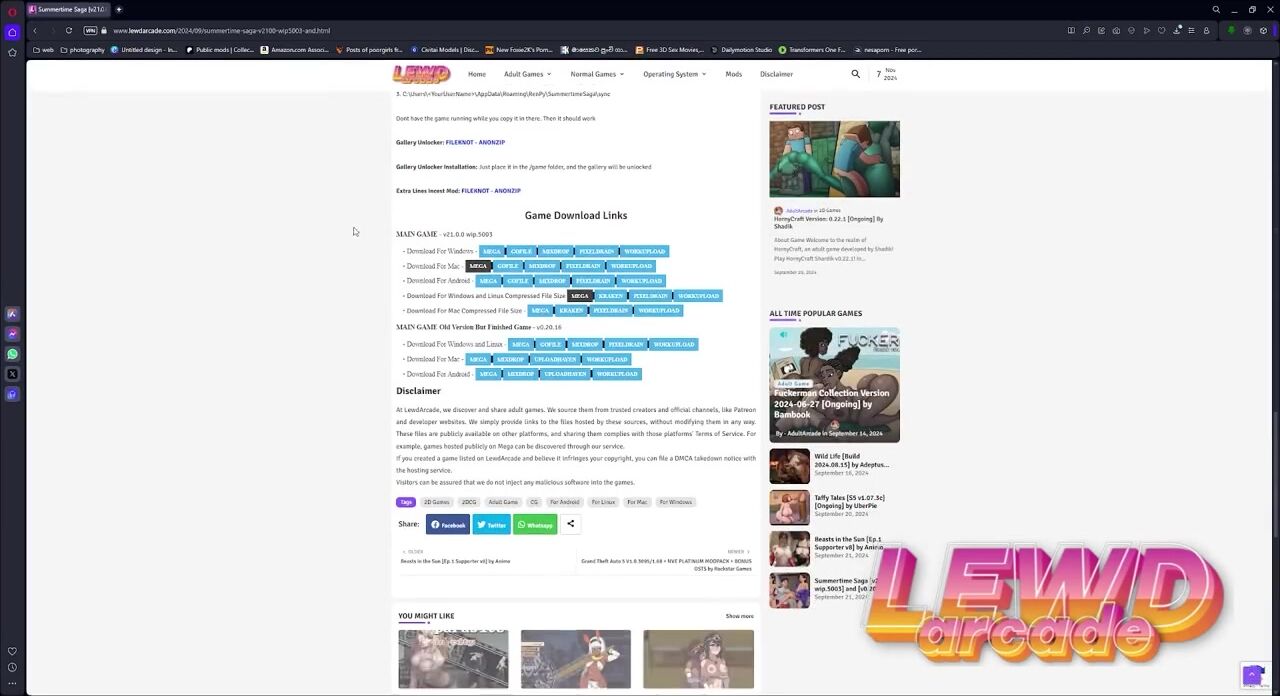Open the 'photography' bookmarks folder
Viewport: 1280px width, 696px height.
coord(82,50)
